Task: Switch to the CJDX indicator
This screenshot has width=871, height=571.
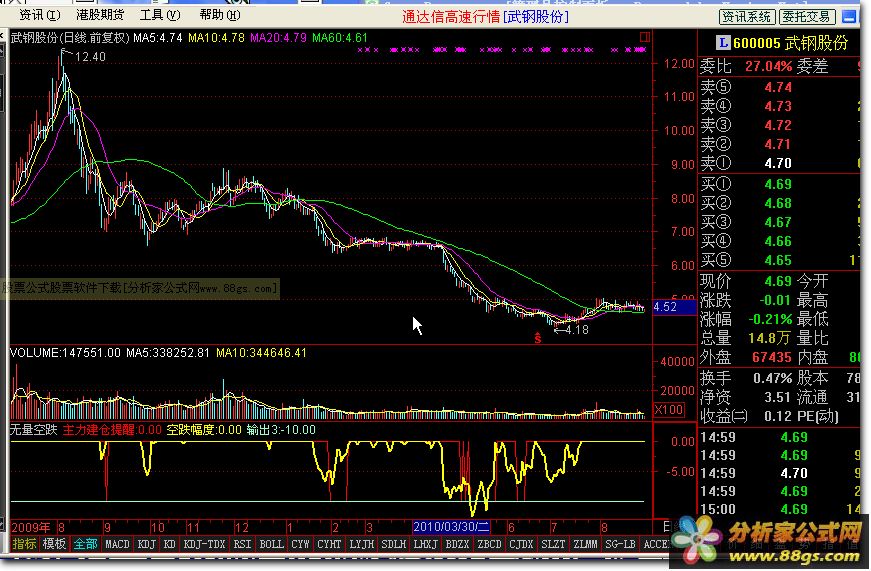Action: click(521, 544)
